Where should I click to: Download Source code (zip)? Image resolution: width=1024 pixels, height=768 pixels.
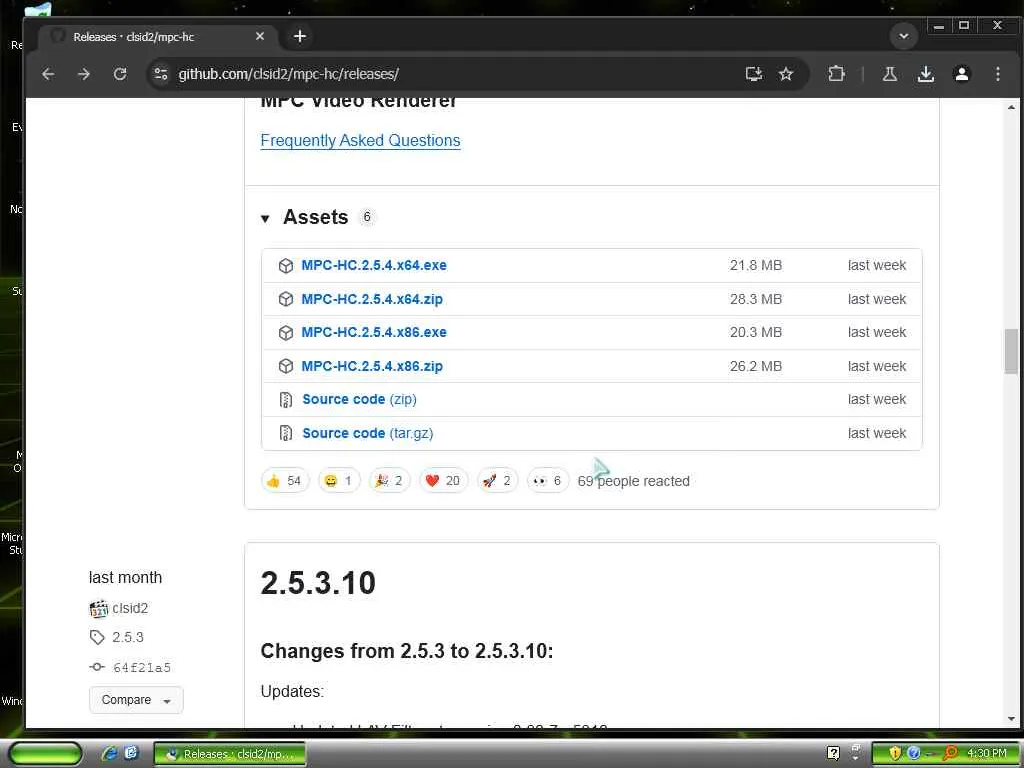coord(359,399)
